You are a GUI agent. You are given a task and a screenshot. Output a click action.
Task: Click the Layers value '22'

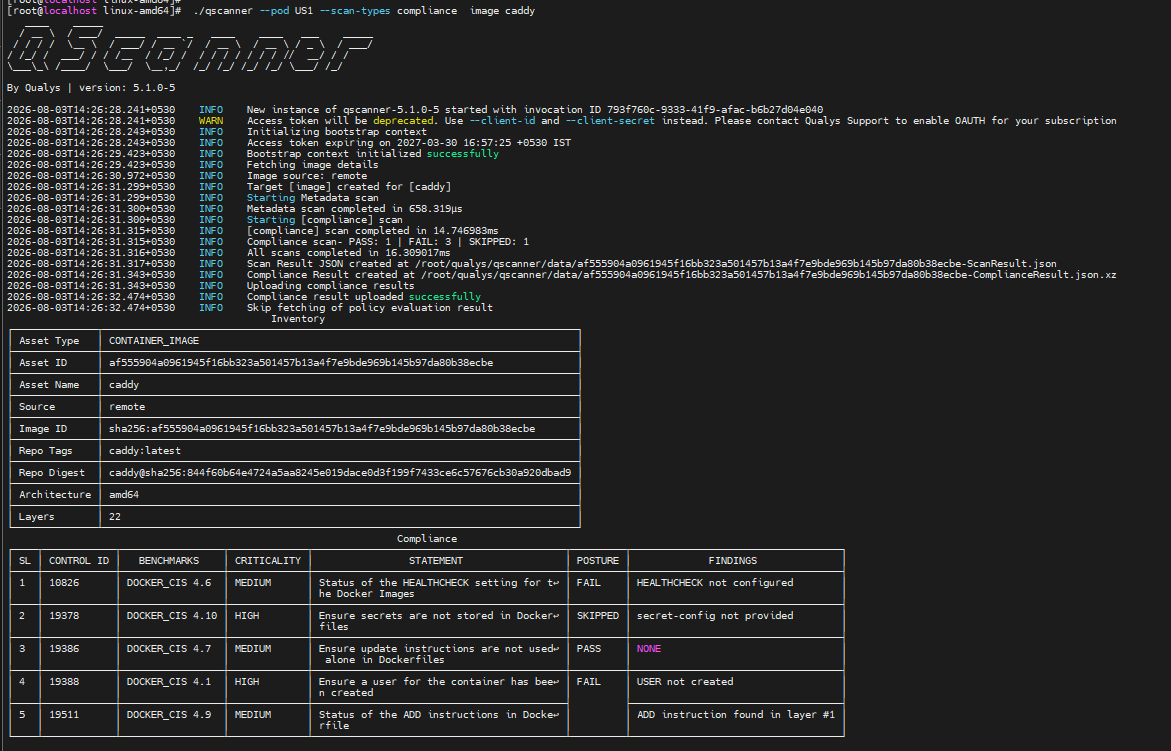pyautogui.click(x=115, y=517)
